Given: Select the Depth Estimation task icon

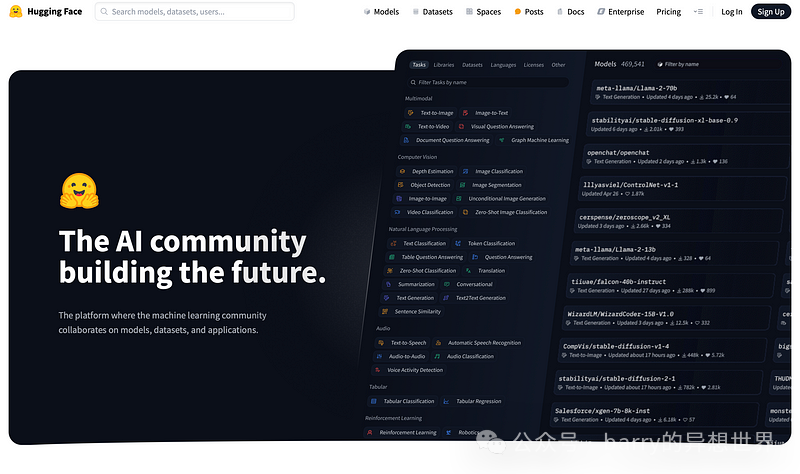Looking at the screenshot, I should (x=403, y=171).
